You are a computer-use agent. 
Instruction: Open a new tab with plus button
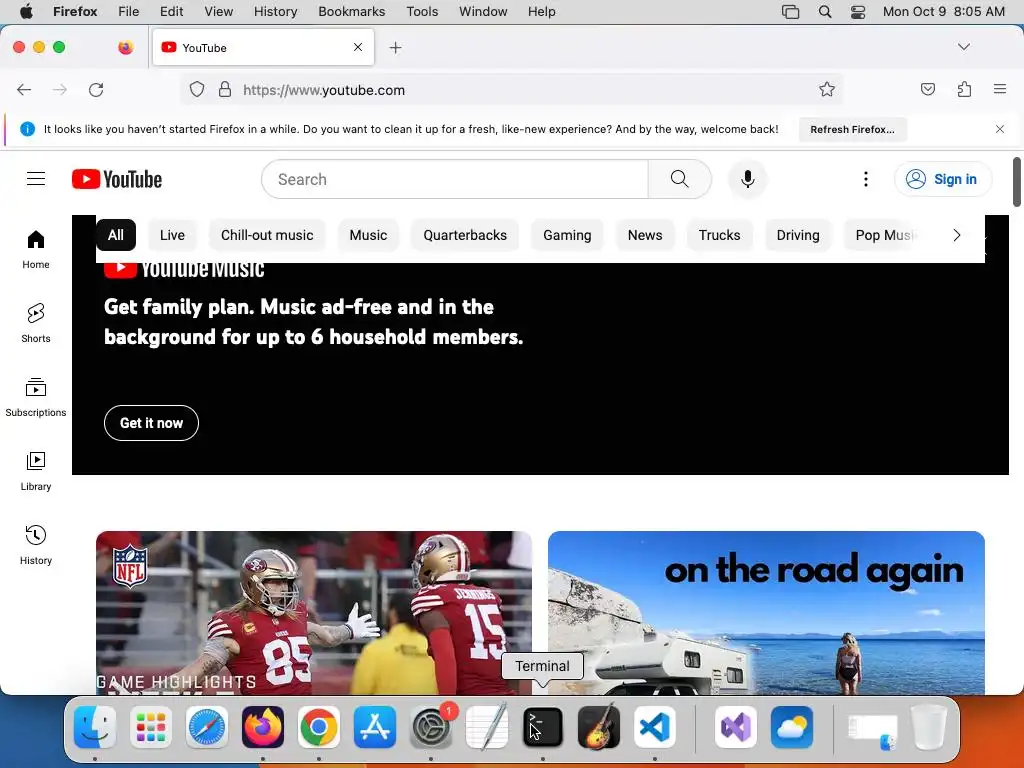click(395, 48)
